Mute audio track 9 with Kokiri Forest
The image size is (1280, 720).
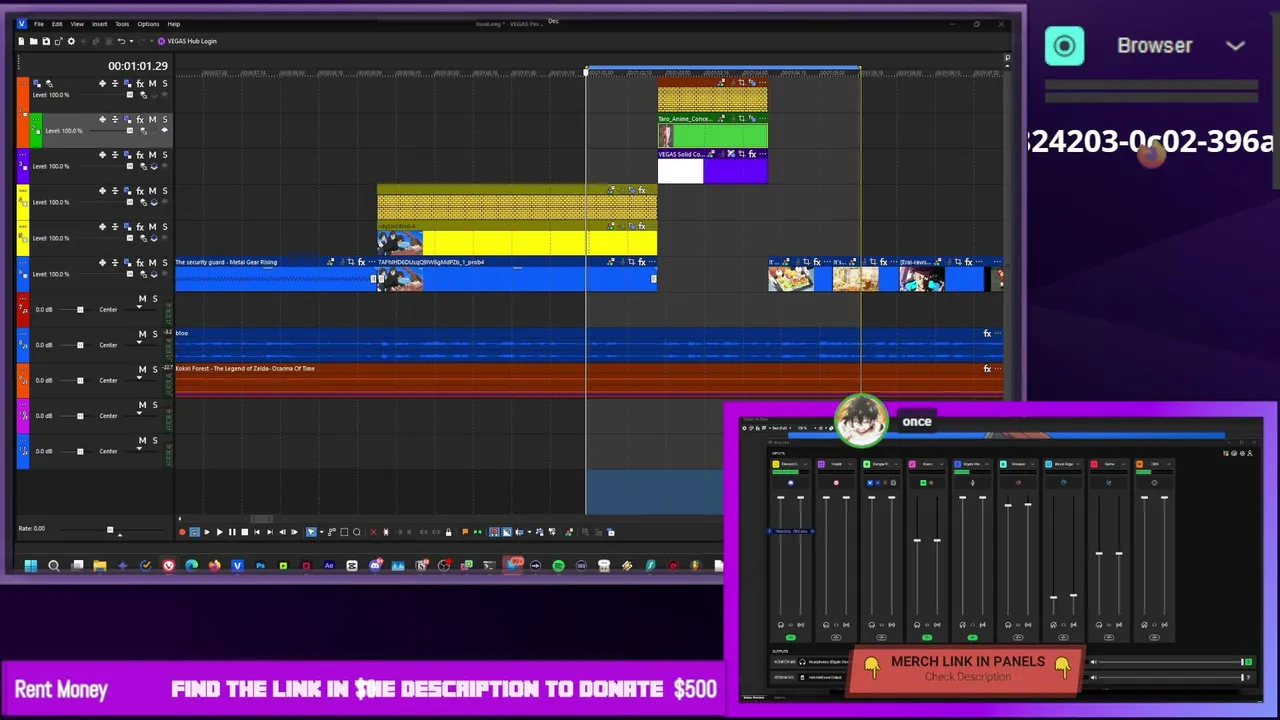[x=142, y=369]
